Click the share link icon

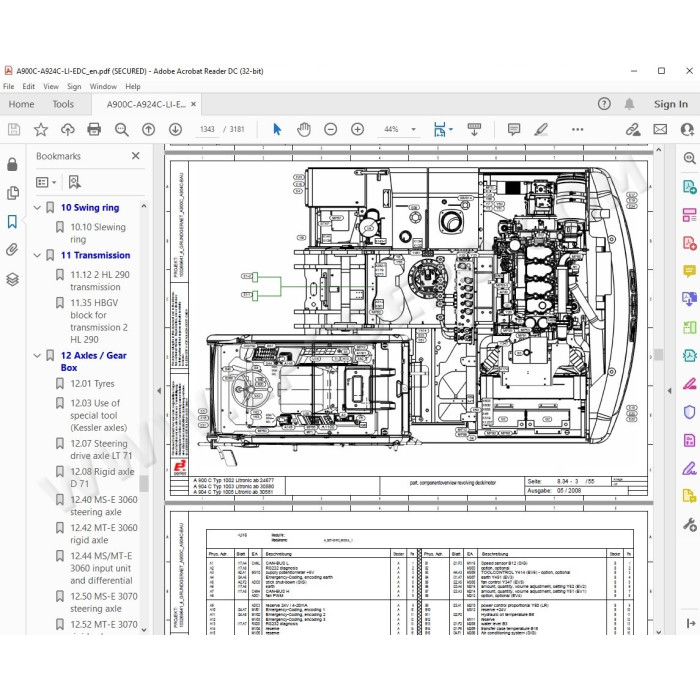point(633,129)
